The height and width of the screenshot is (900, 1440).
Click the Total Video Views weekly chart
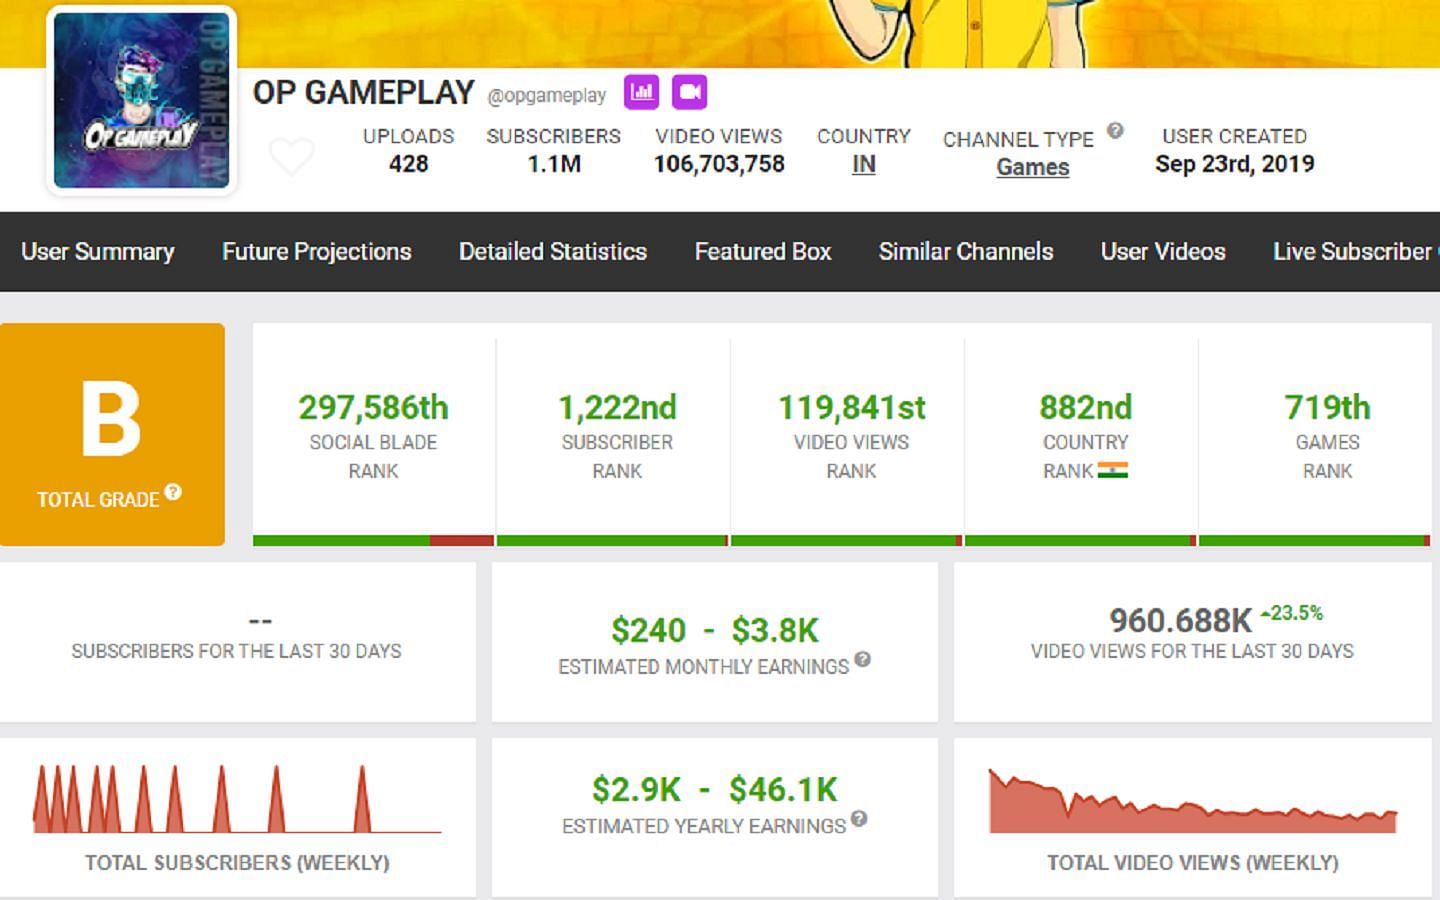pyautogui.click(x=1193, y=801)
